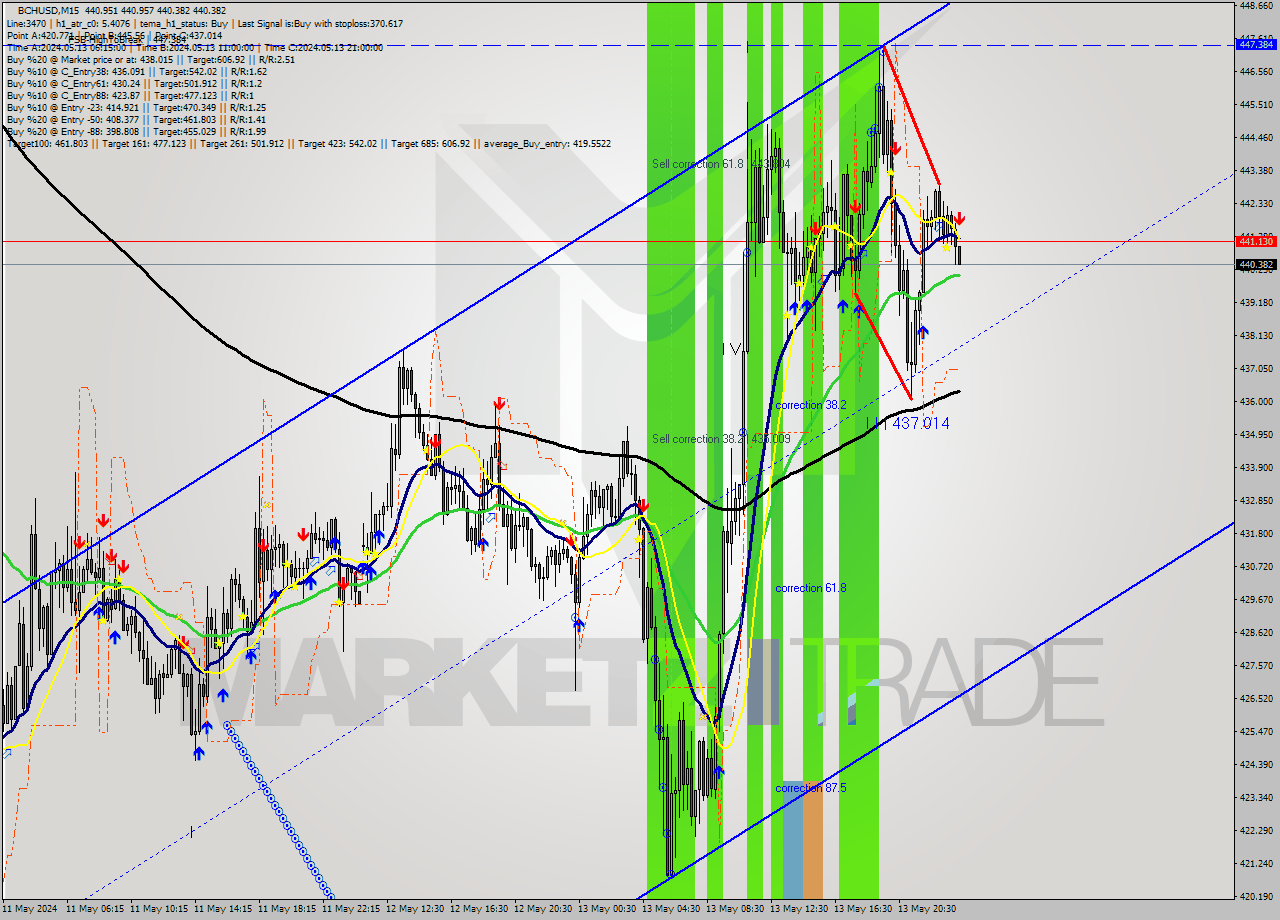Click the '12 May 12:30' time axis label
The image size is (1280, 920).
[415, 909]
